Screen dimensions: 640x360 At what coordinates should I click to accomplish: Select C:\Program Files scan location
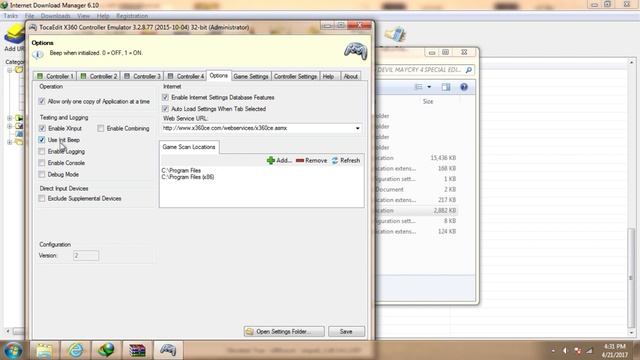point(181,171)
